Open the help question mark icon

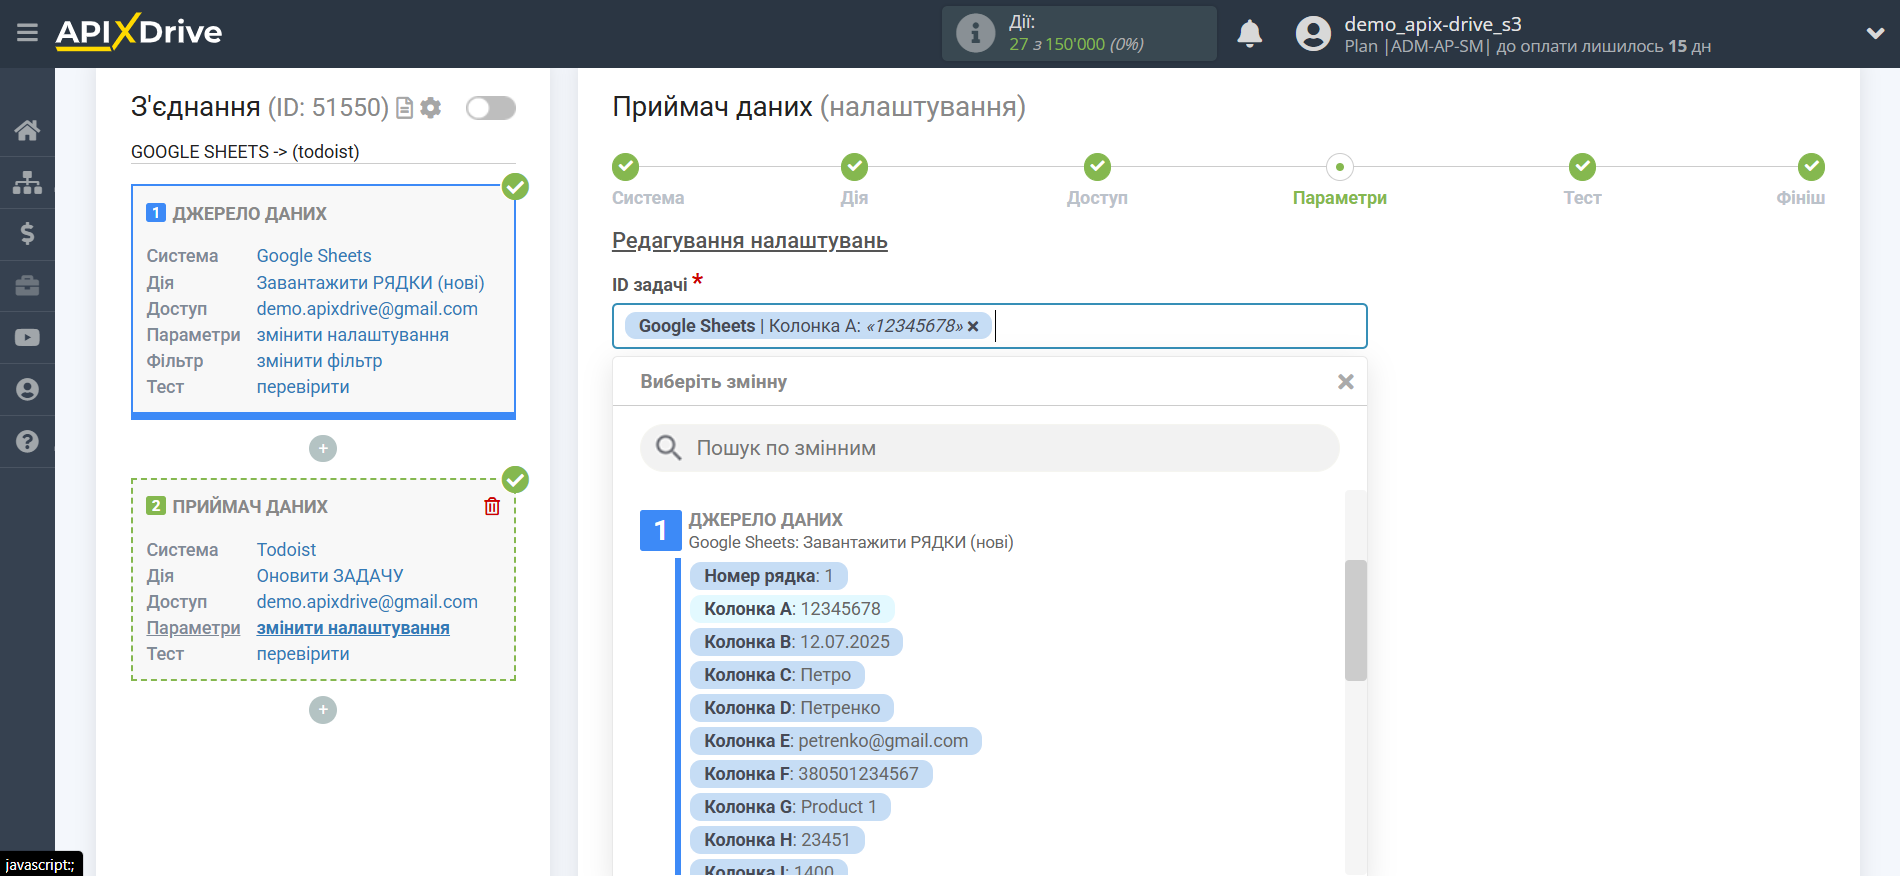[x=27, y=441]
